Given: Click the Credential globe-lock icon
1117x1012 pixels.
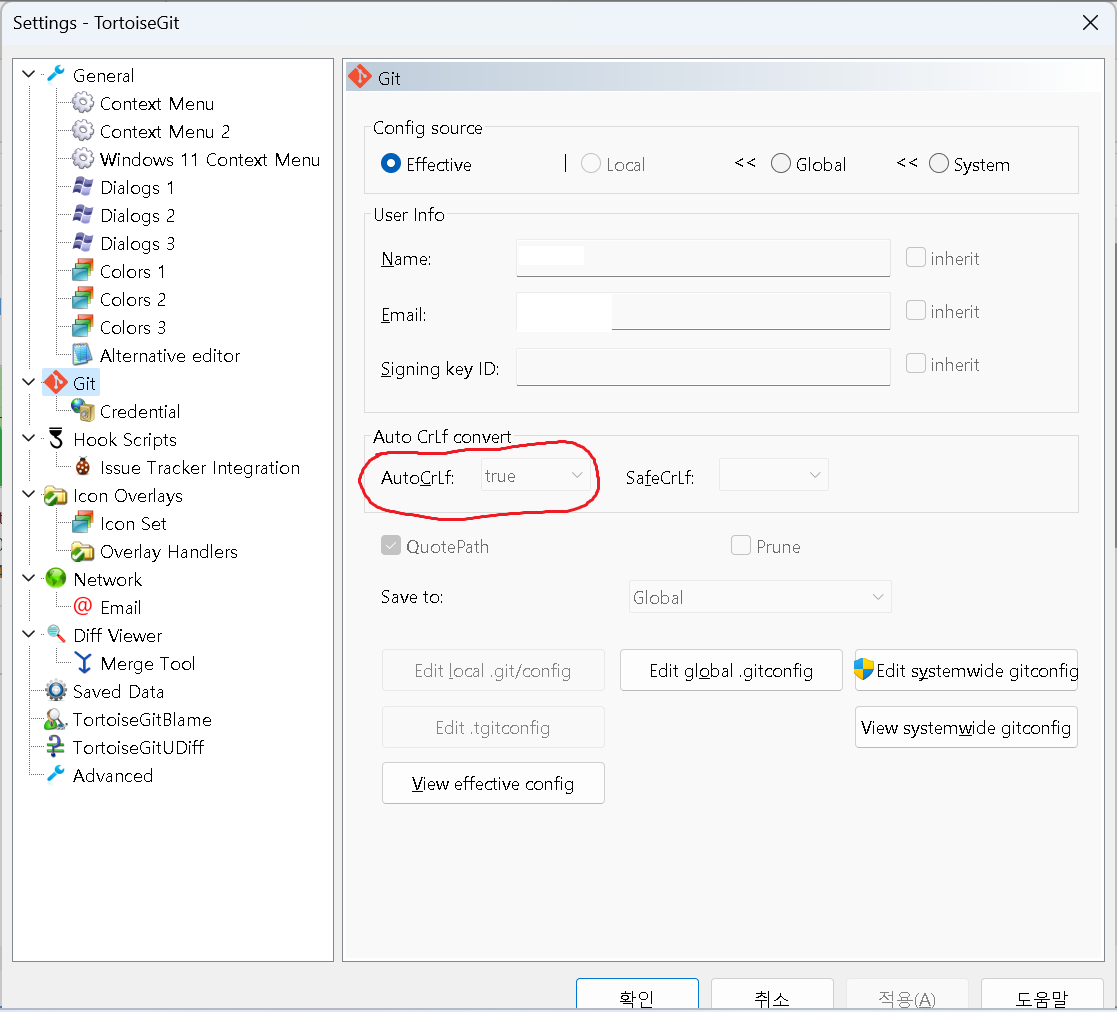Looking at the screenshot, I should click(83, 411).
